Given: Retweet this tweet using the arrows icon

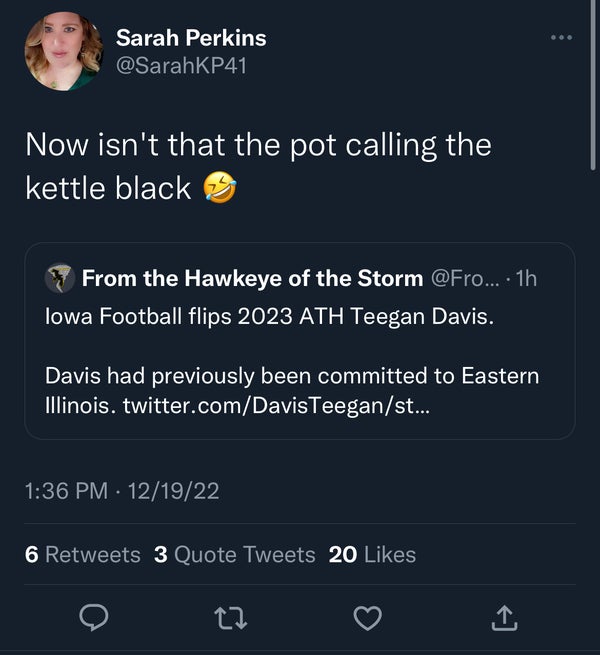Looking at the screenshot, I should tap(231, 620).
